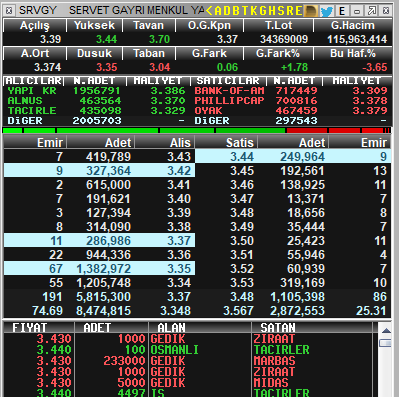
Task: Click the bid quantity 1,382,972
Action: point(104,269)
